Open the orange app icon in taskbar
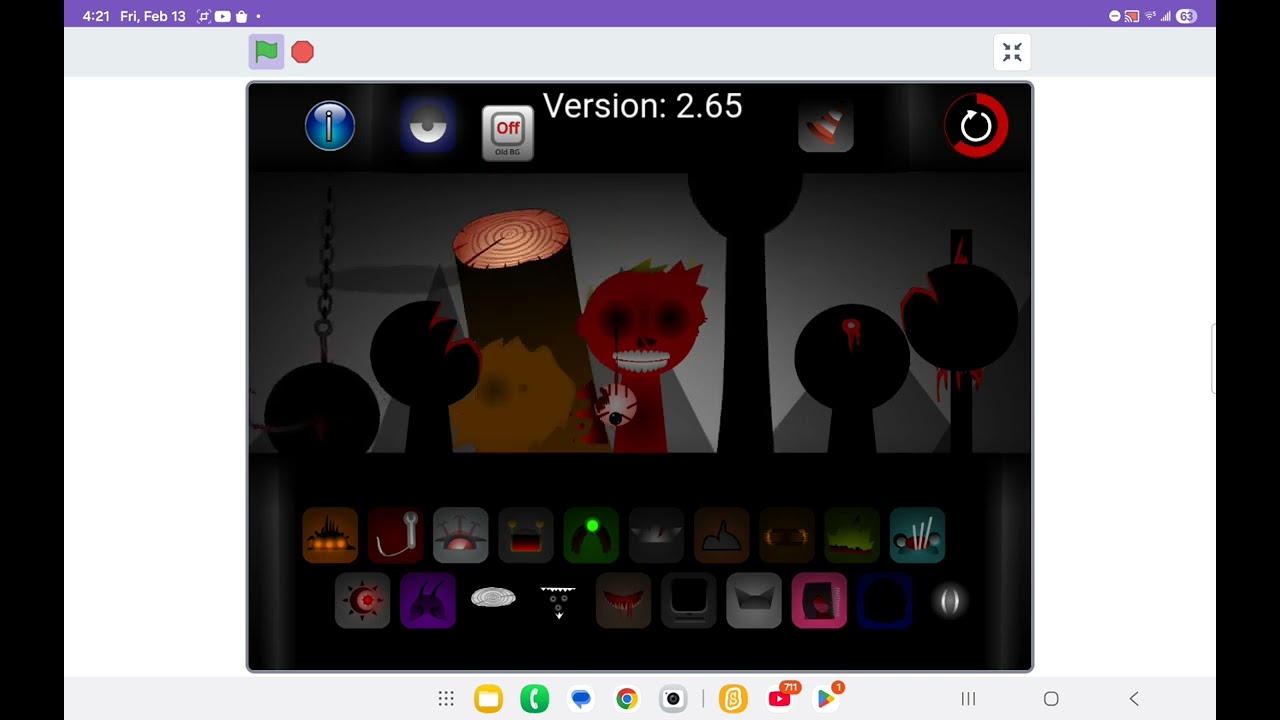 (733, 699)
